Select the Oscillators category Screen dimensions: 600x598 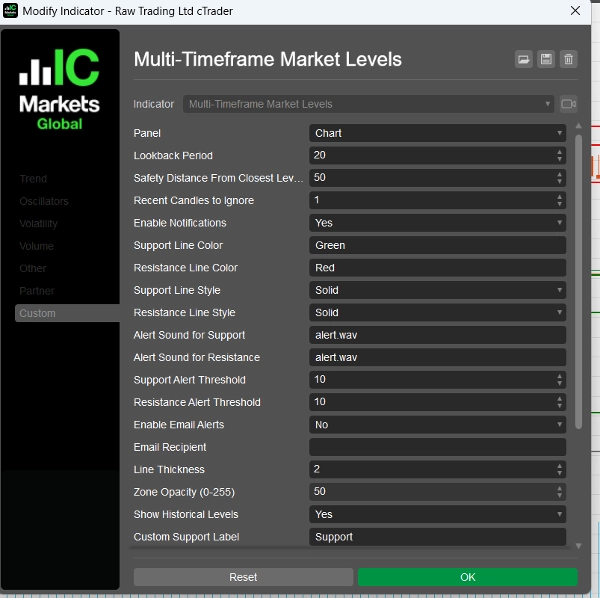44,201
